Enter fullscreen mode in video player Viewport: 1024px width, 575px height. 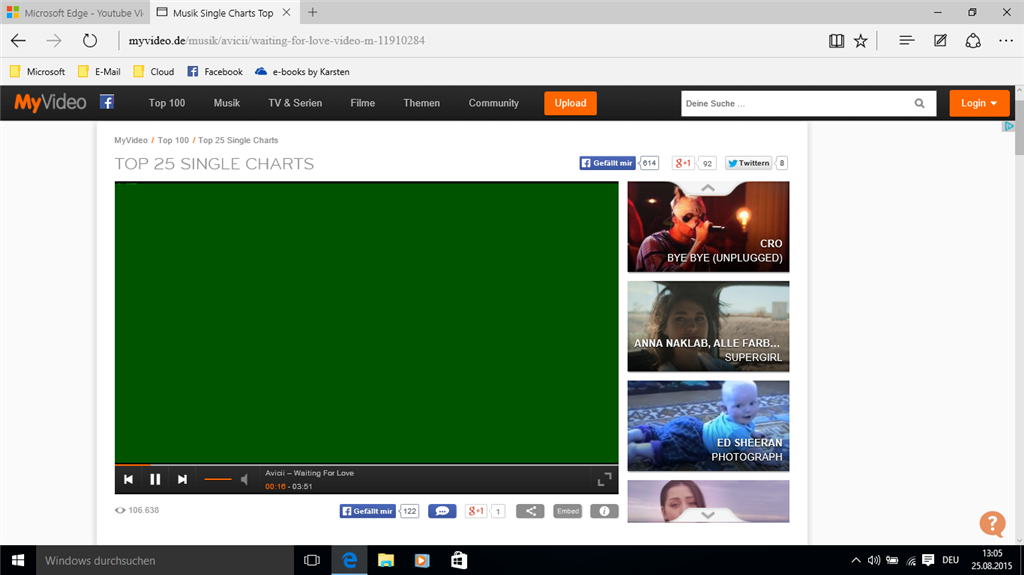click(x=605, y=479)
